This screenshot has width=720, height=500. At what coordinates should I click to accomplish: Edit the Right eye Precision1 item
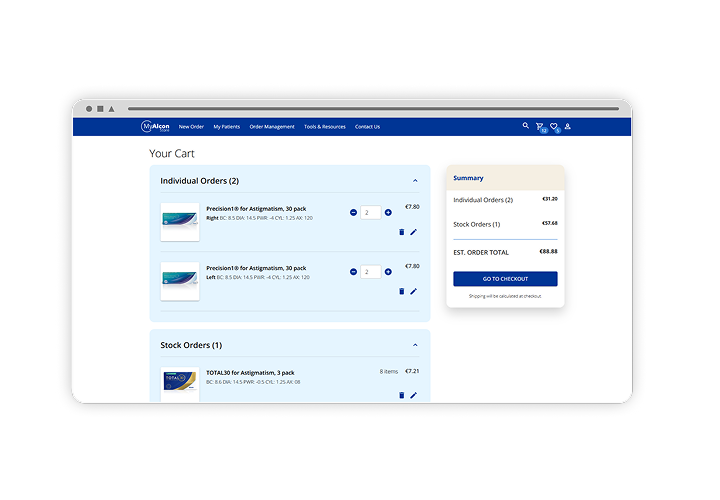(414, 232)
